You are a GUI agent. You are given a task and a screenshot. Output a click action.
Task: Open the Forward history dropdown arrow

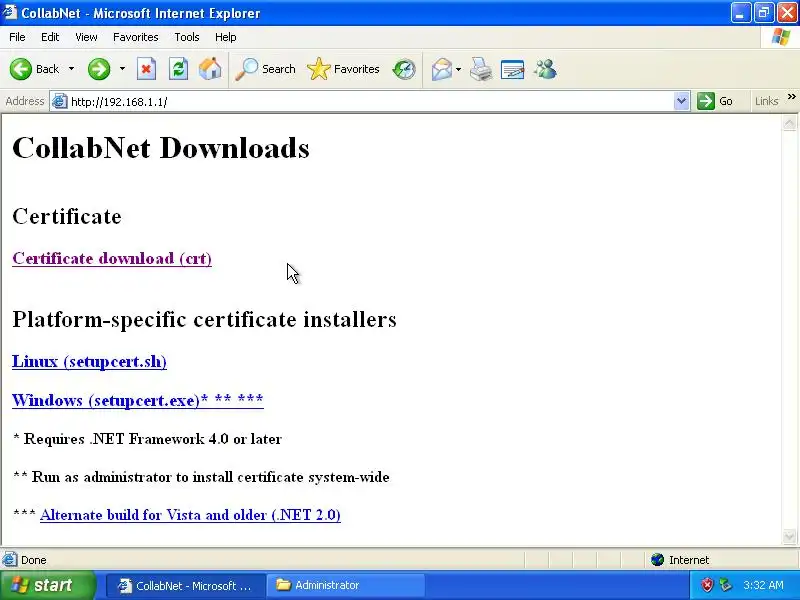coord(122,69)
